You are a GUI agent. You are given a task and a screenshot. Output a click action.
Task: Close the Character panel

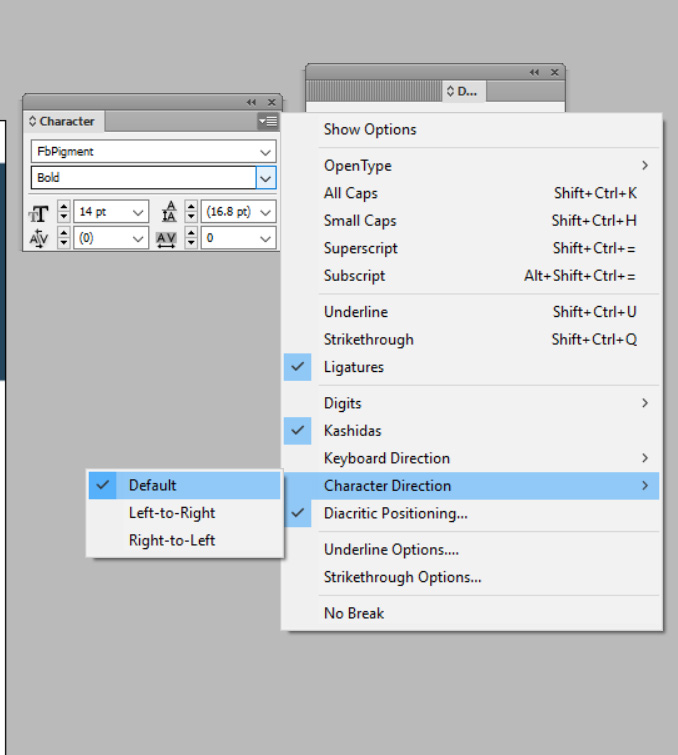click(272, 102)
